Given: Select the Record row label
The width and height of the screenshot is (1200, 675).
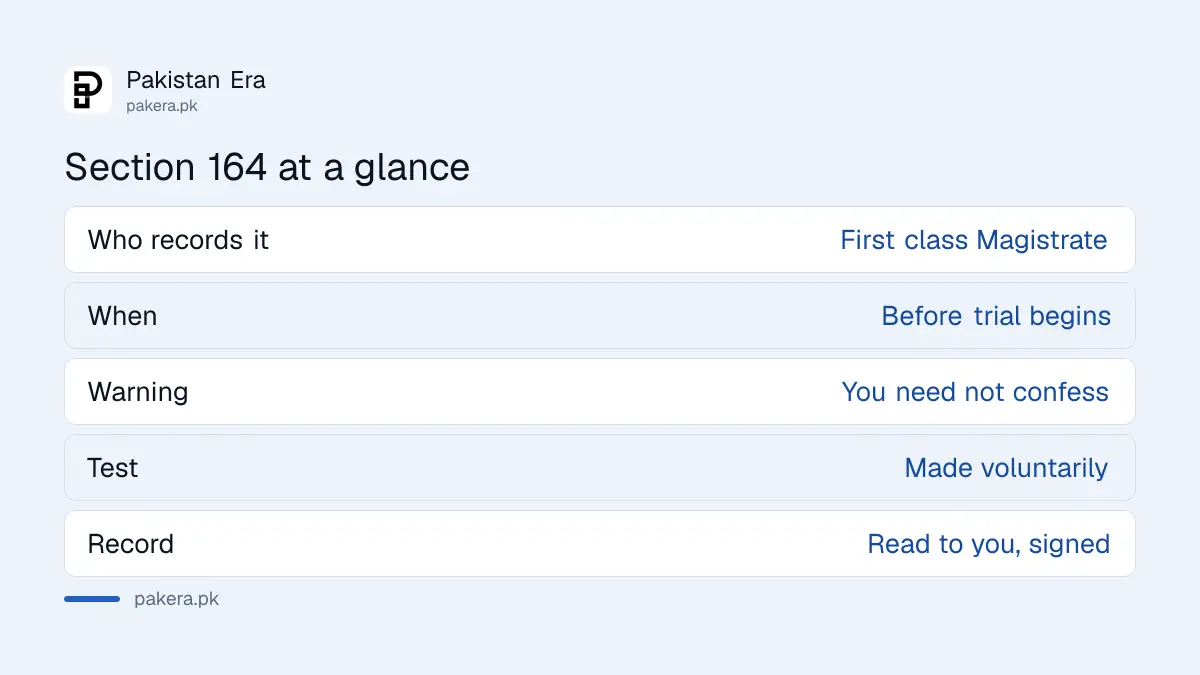Looking at the screenshot, I should tap(131, 544).
